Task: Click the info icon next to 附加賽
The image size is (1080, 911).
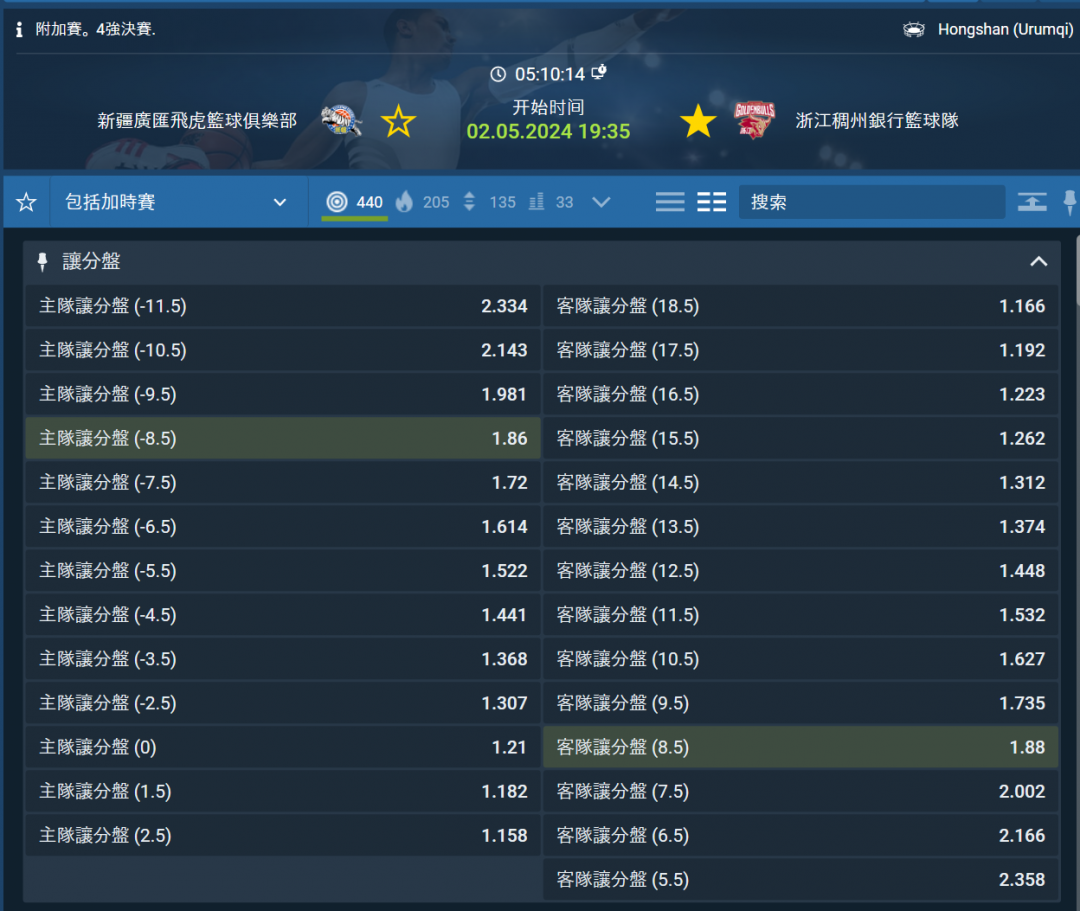Action: [19, 30]
